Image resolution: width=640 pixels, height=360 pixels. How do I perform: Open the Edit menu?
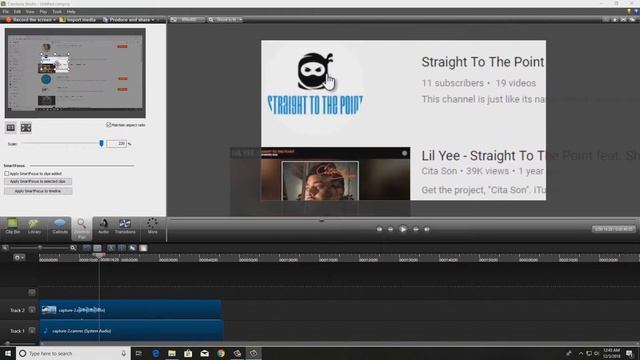[x=17, y=11]
